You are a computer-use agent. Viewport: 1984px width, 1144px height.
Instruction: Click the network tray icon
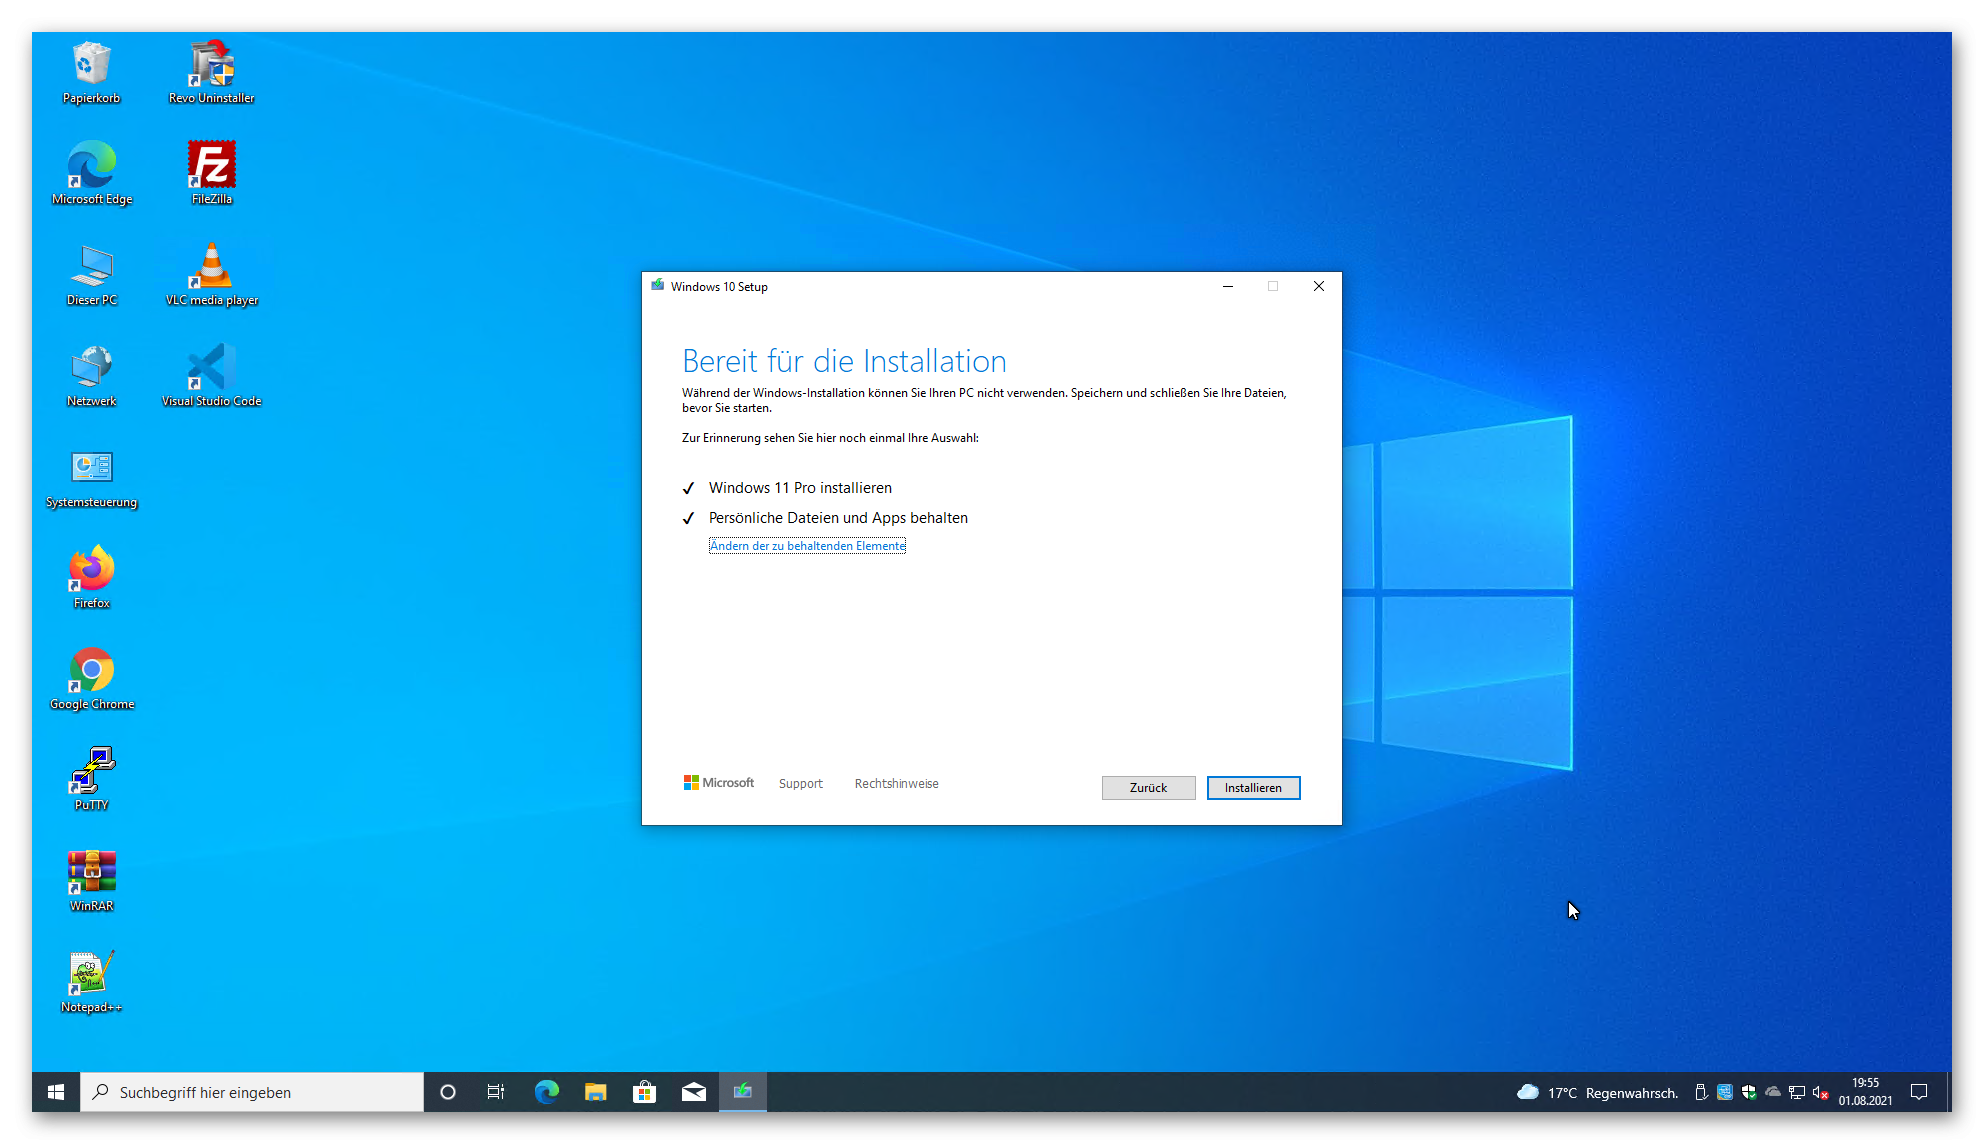[1797, 1092]
